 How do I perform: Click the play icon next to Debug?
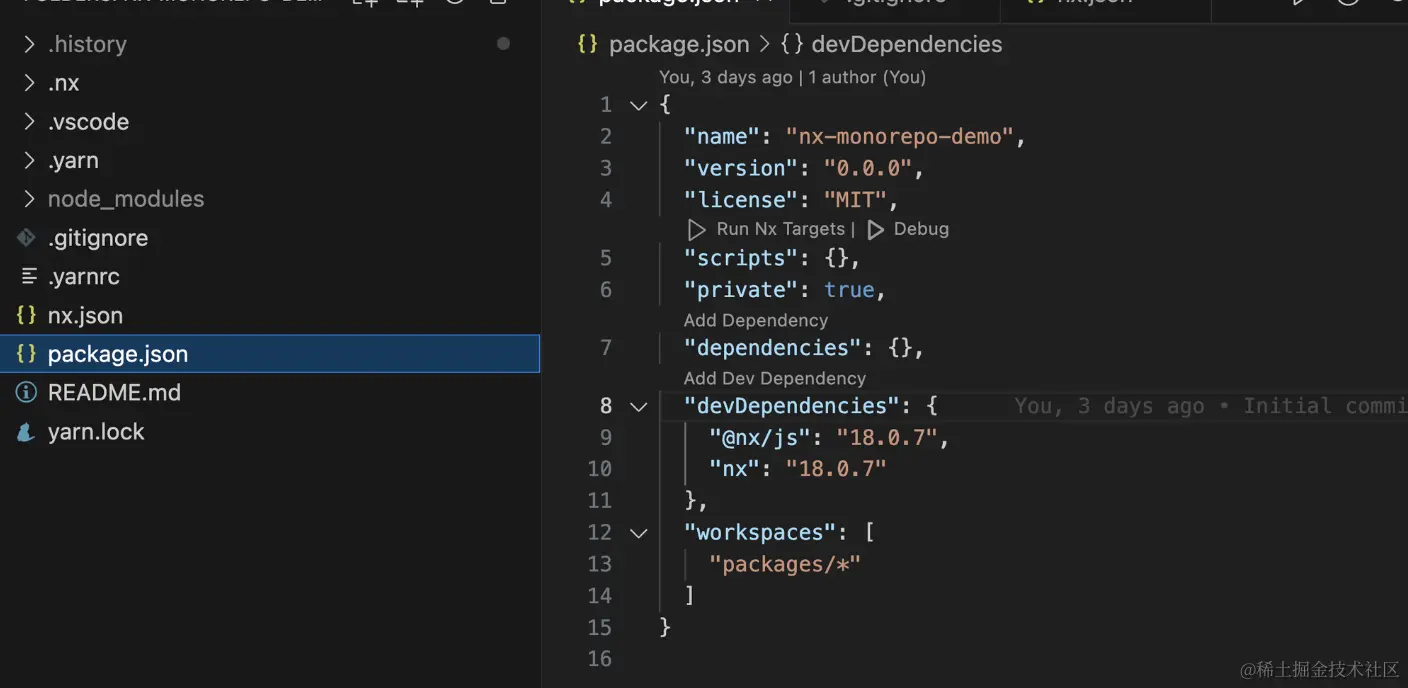click(875, 229)
